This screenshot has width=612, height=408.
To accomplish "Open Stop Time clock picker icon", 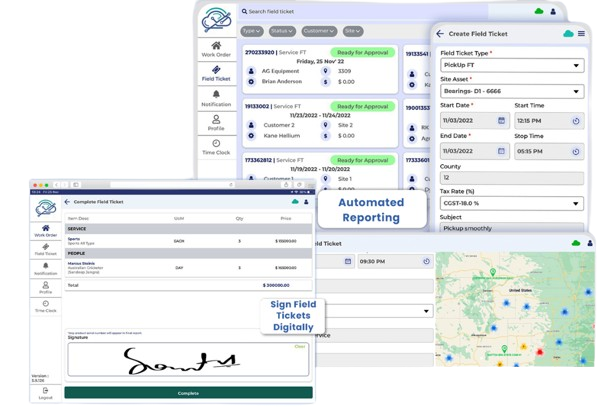I will point(576,151).
